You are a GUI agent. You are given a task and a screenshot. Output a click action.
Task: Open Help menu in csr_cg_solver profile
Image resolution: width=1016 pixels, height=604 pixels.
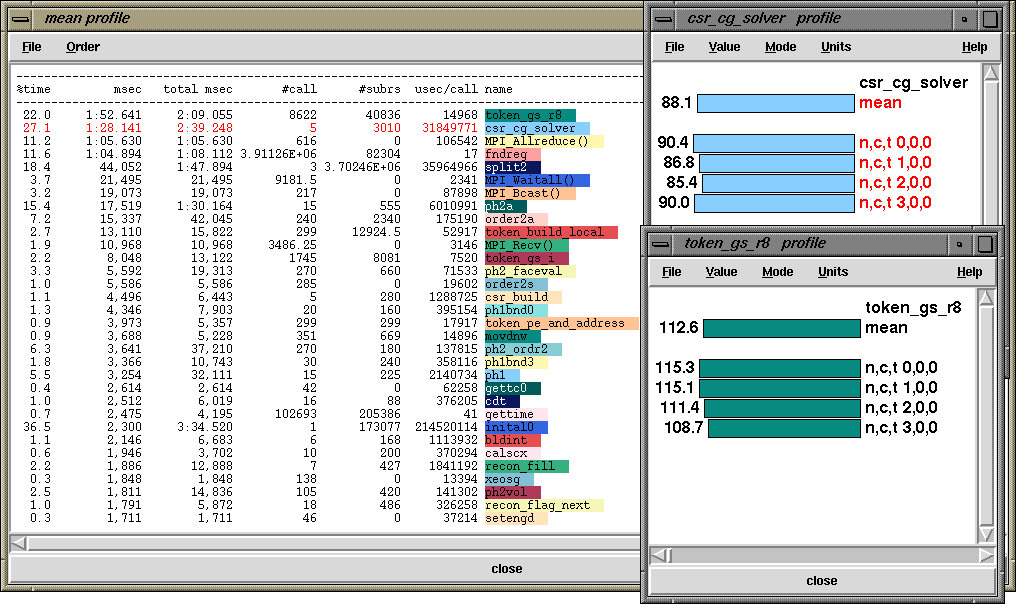pyautogui.click(x=975, y=47)
